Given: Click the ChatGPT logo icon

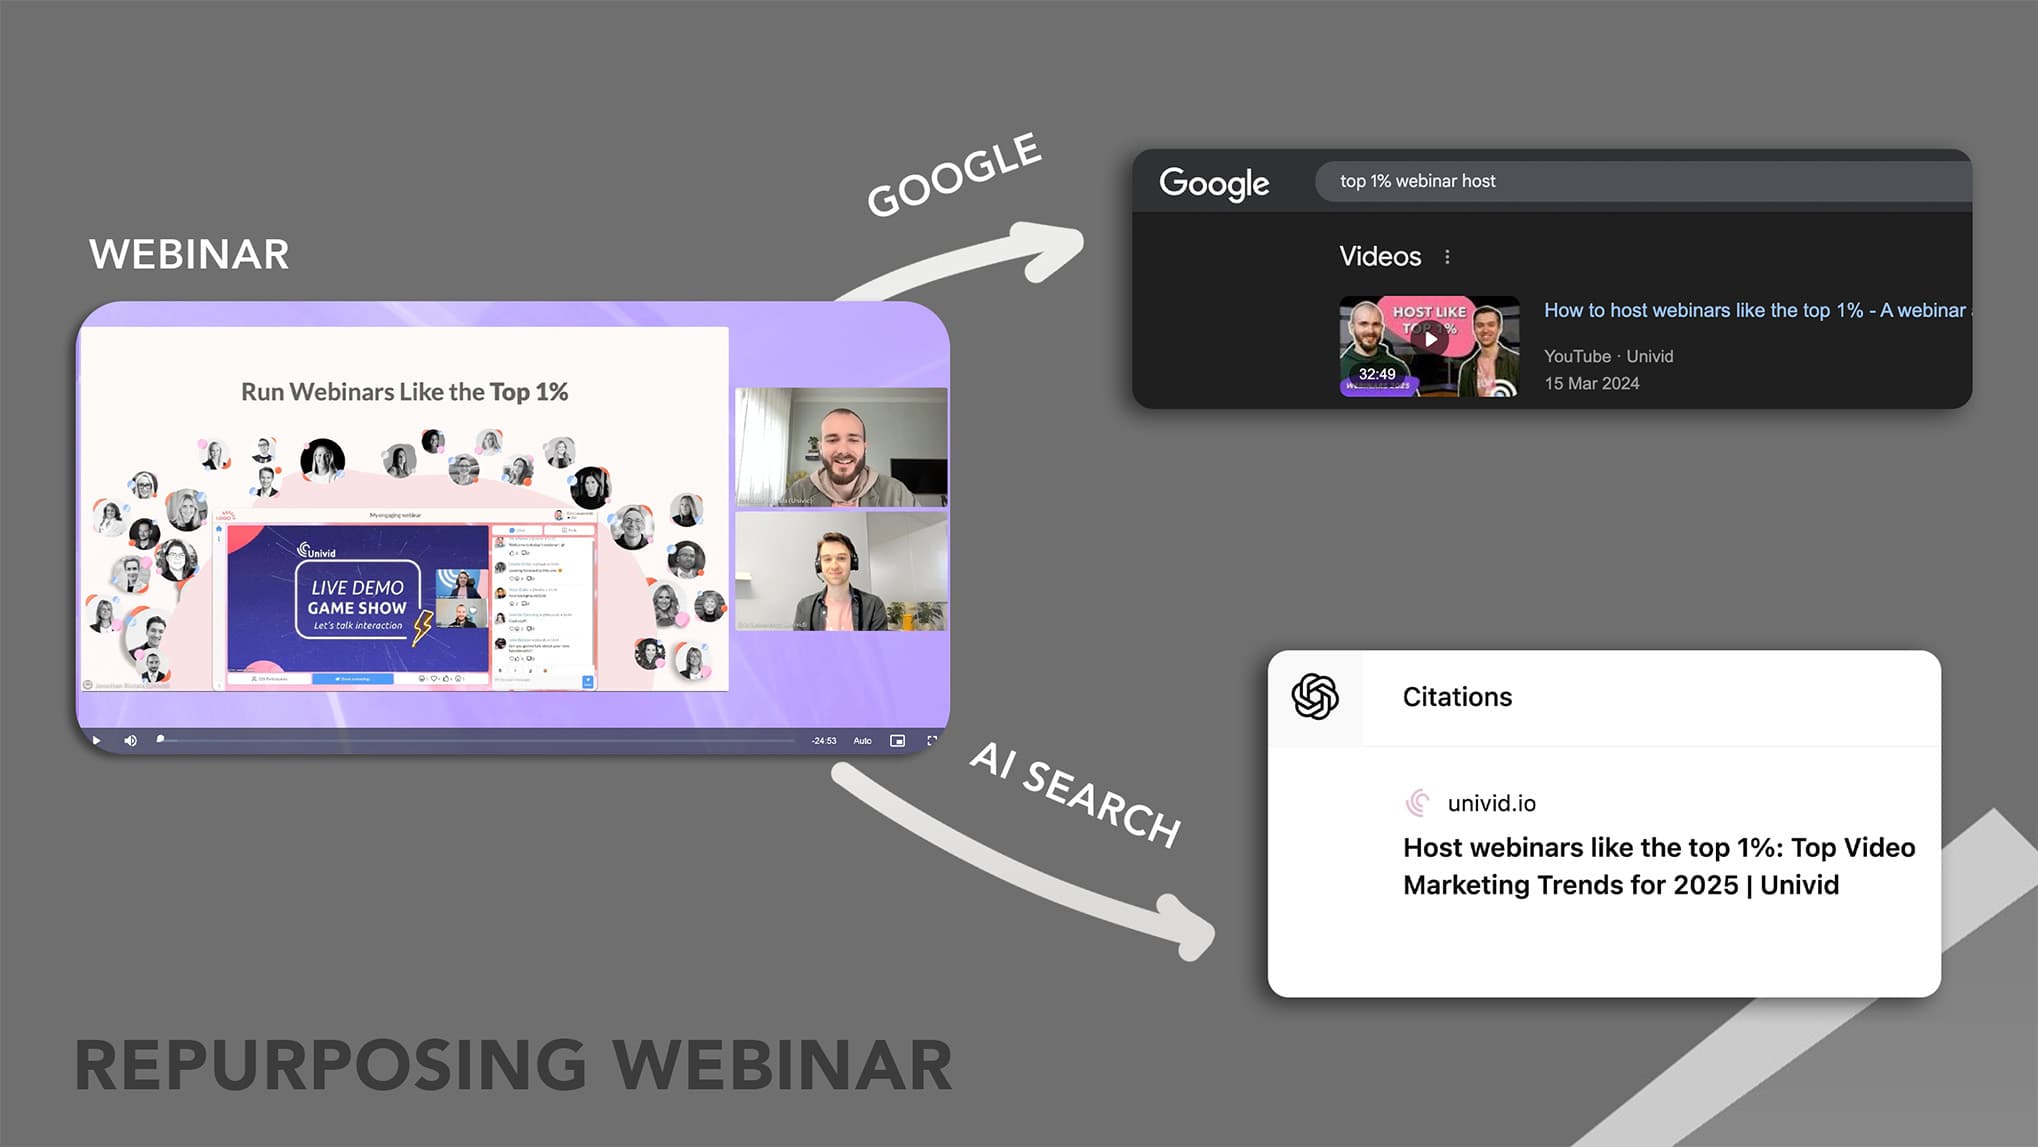Looking at the screenshot, I should pos(1315,697).
